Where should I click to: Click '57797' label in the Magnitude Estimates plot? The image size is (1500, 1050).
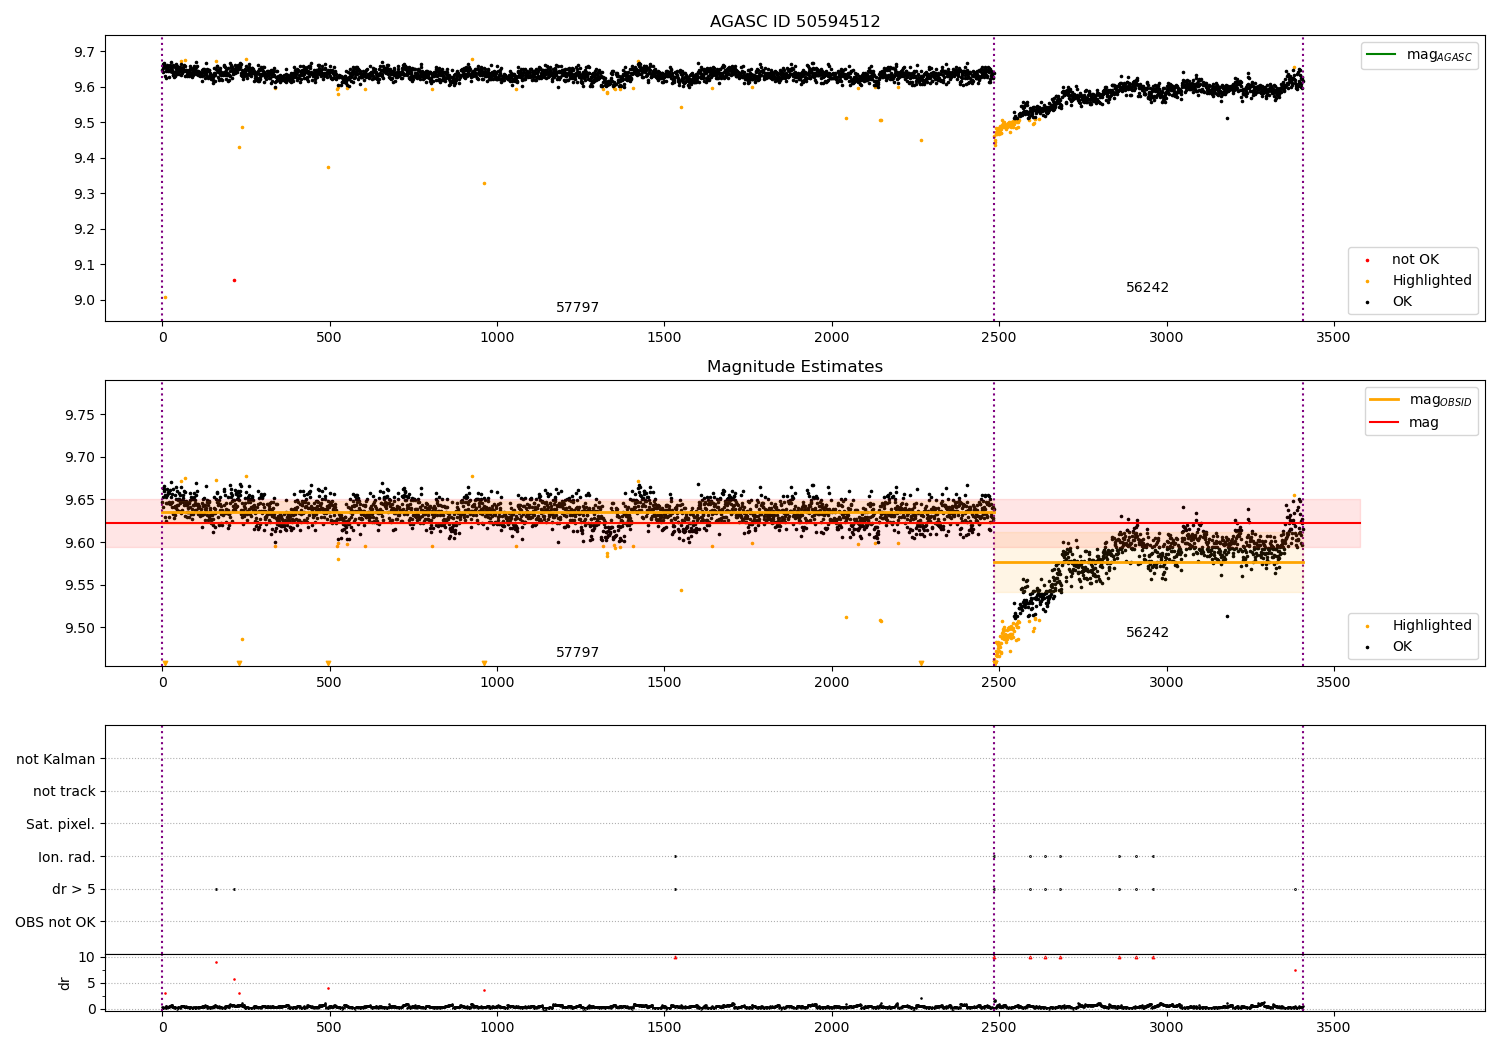[x=578, y=653]
